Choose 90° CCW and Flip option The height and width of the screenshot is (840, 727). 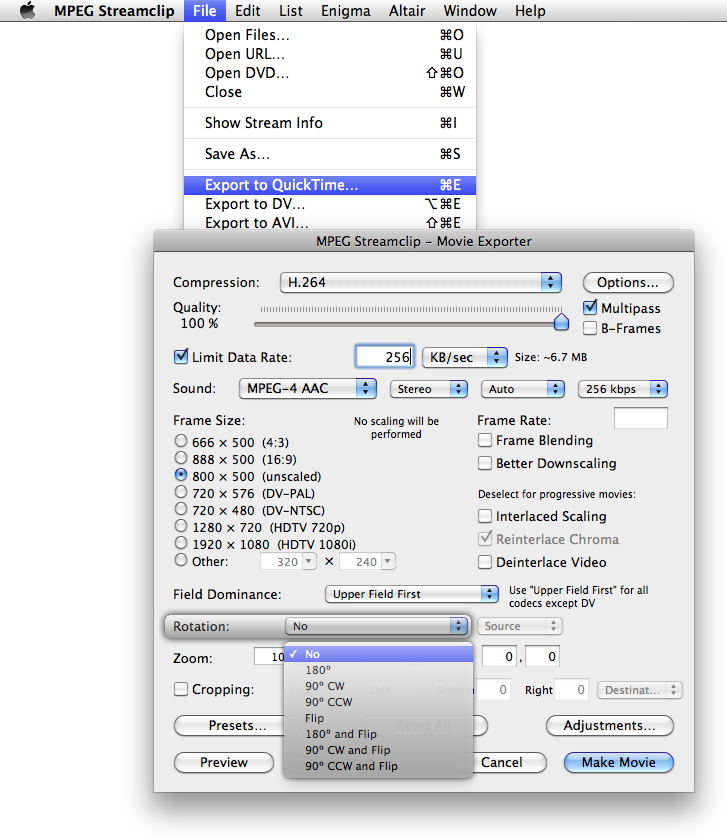(x=378, y=767)
